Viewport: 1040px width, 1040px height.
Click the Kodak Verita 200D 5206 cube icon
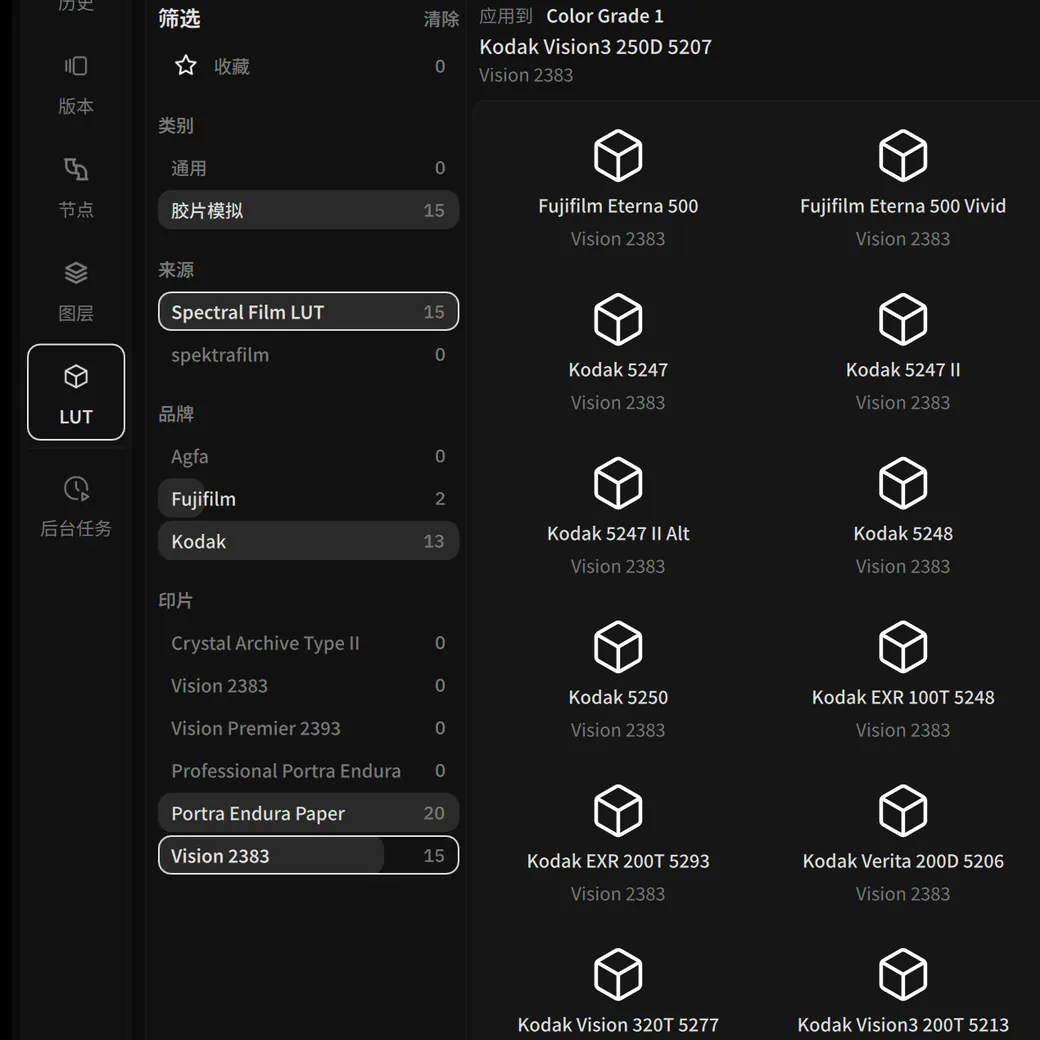tap(903, 811)
